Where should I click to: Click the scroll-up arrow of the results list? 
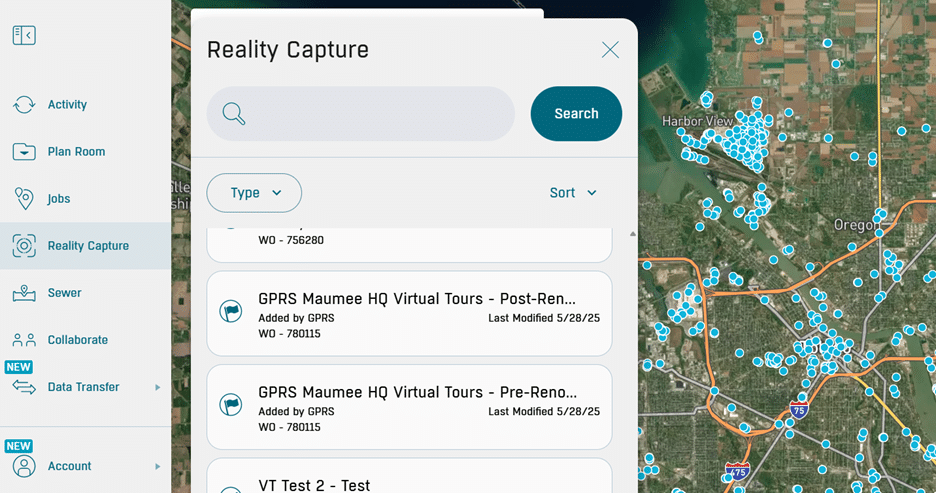(633, 234)
